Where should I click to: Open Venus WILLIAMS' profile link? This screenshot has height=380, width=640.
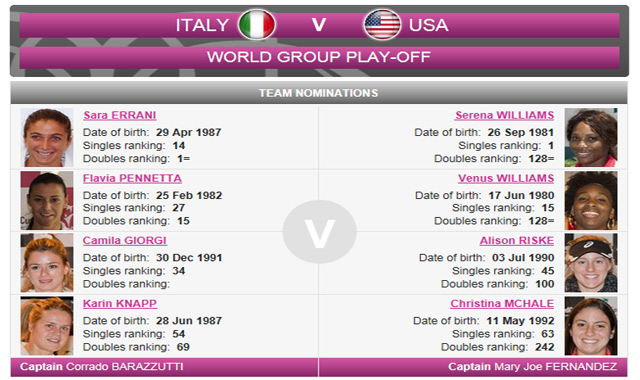tap(506, 178)
